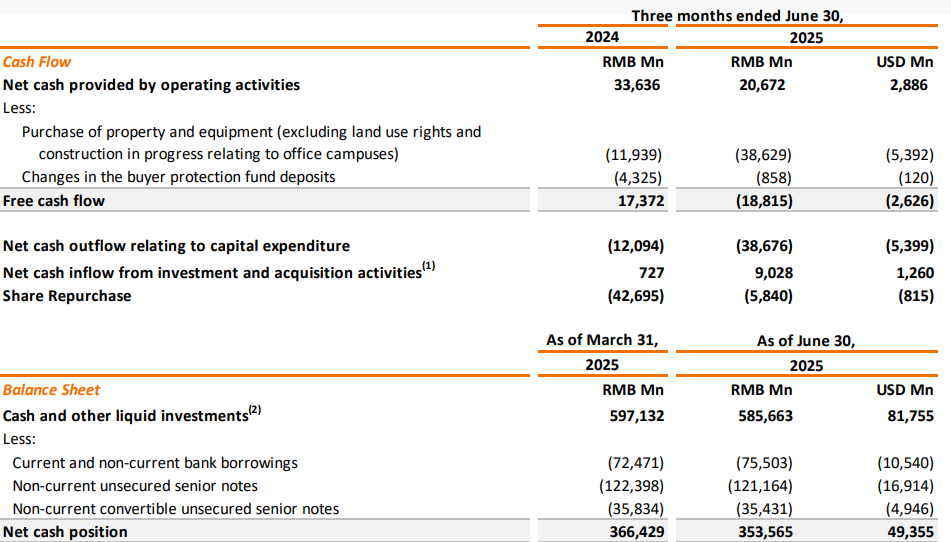
Task: Select the As of June 30 header
Action: [x=806, y=341]
